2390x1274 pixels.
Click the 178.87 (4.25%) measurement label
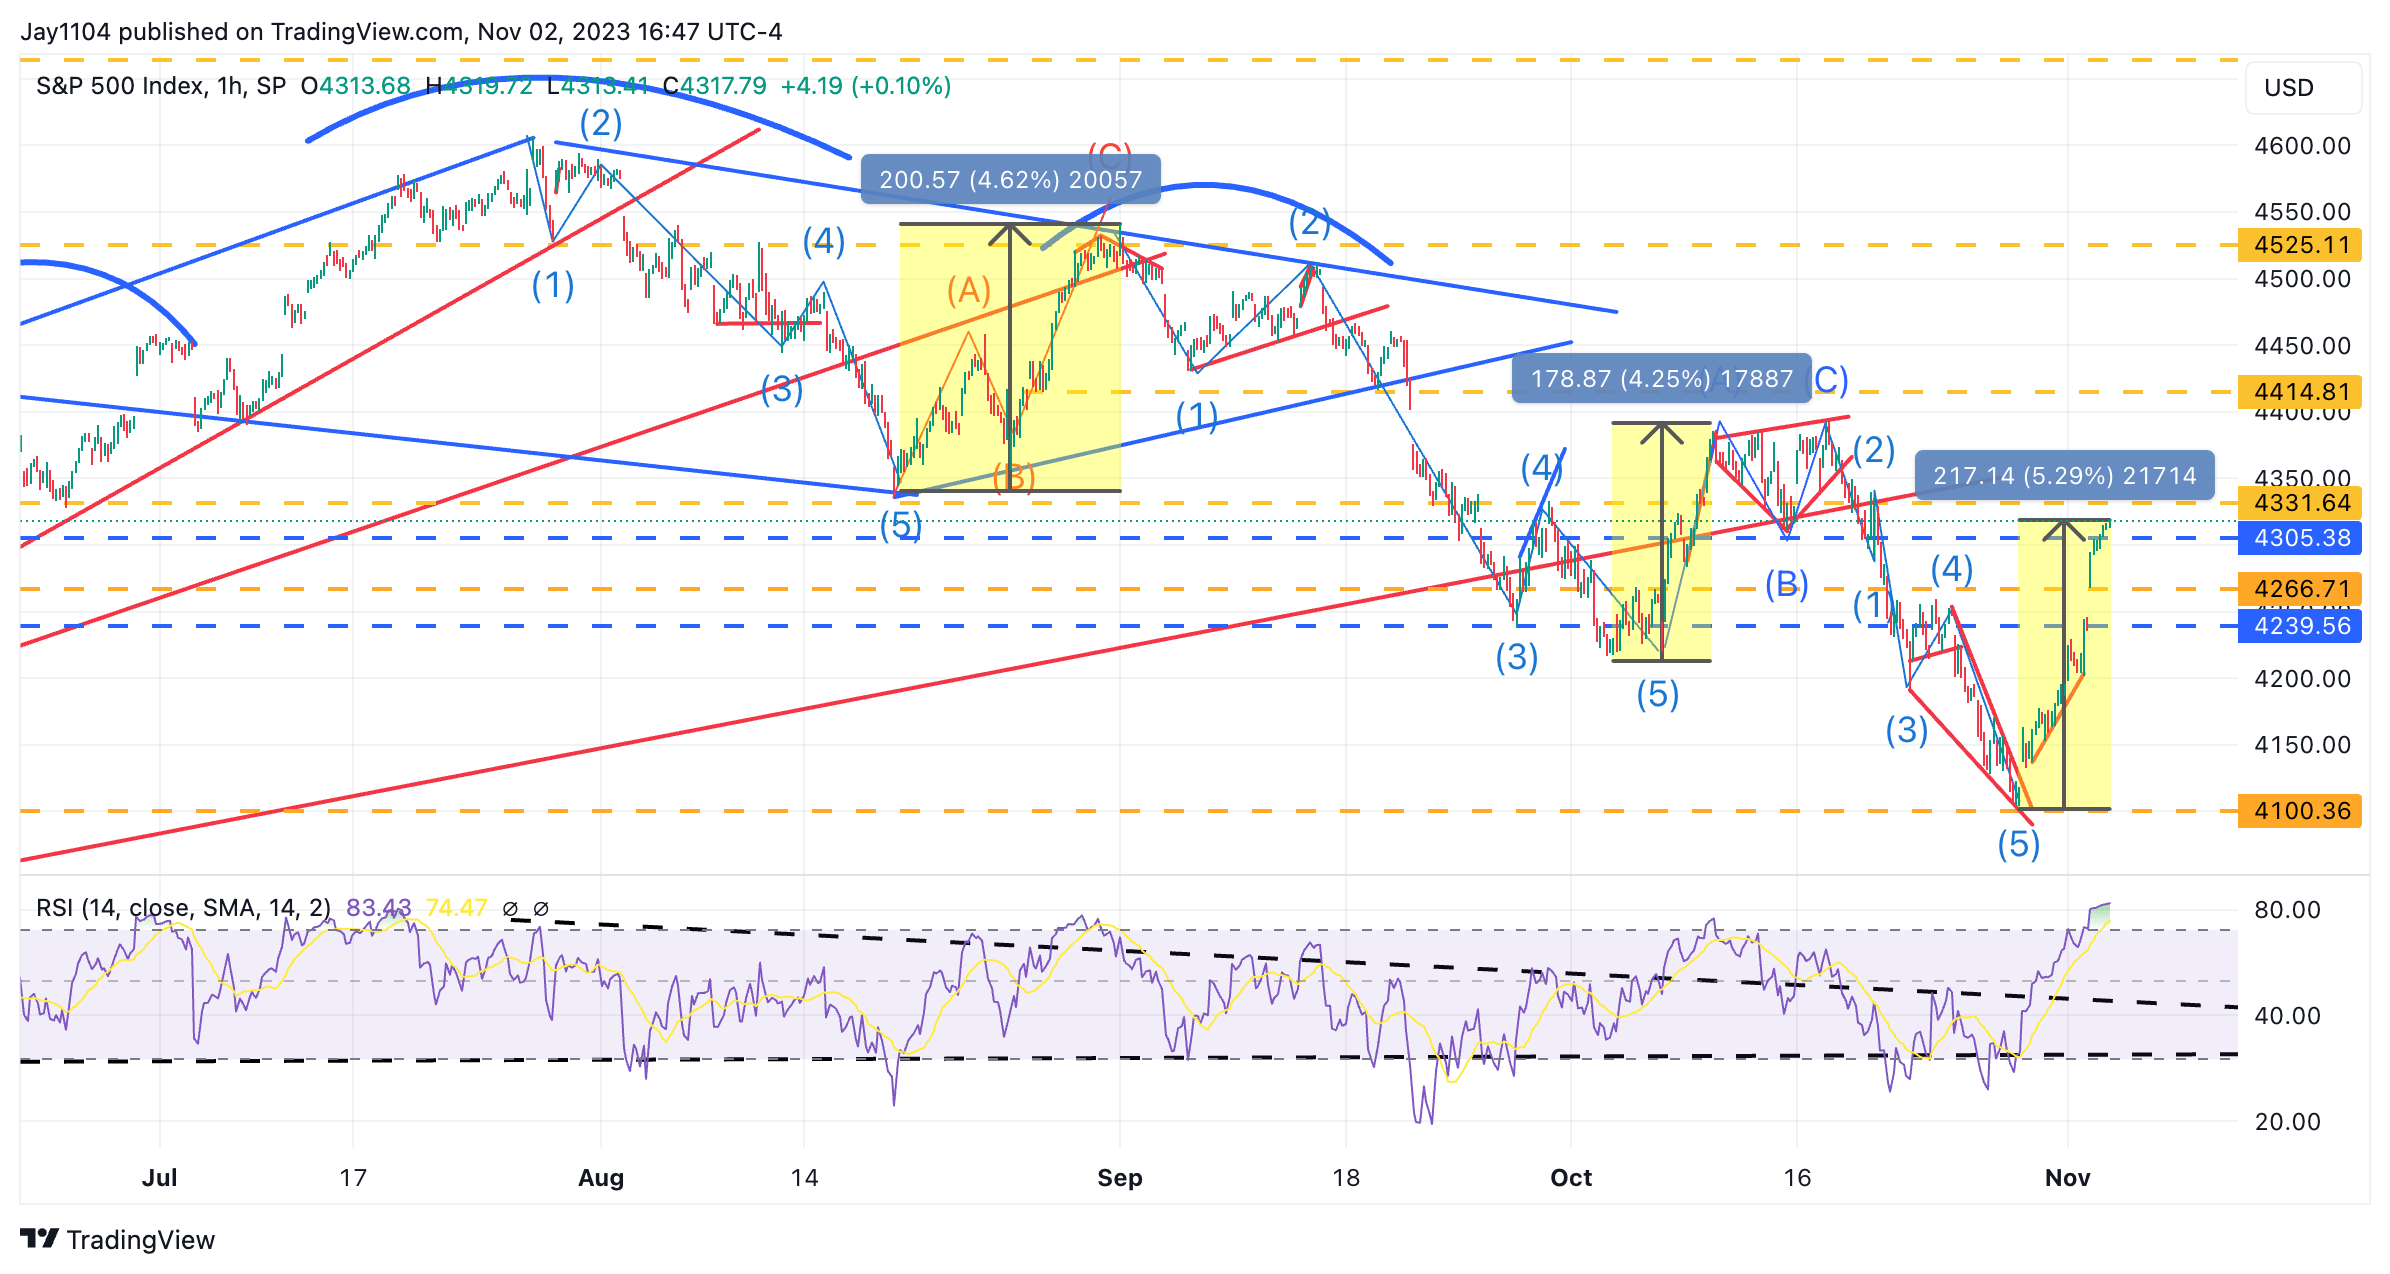[x=1661, y=379]
